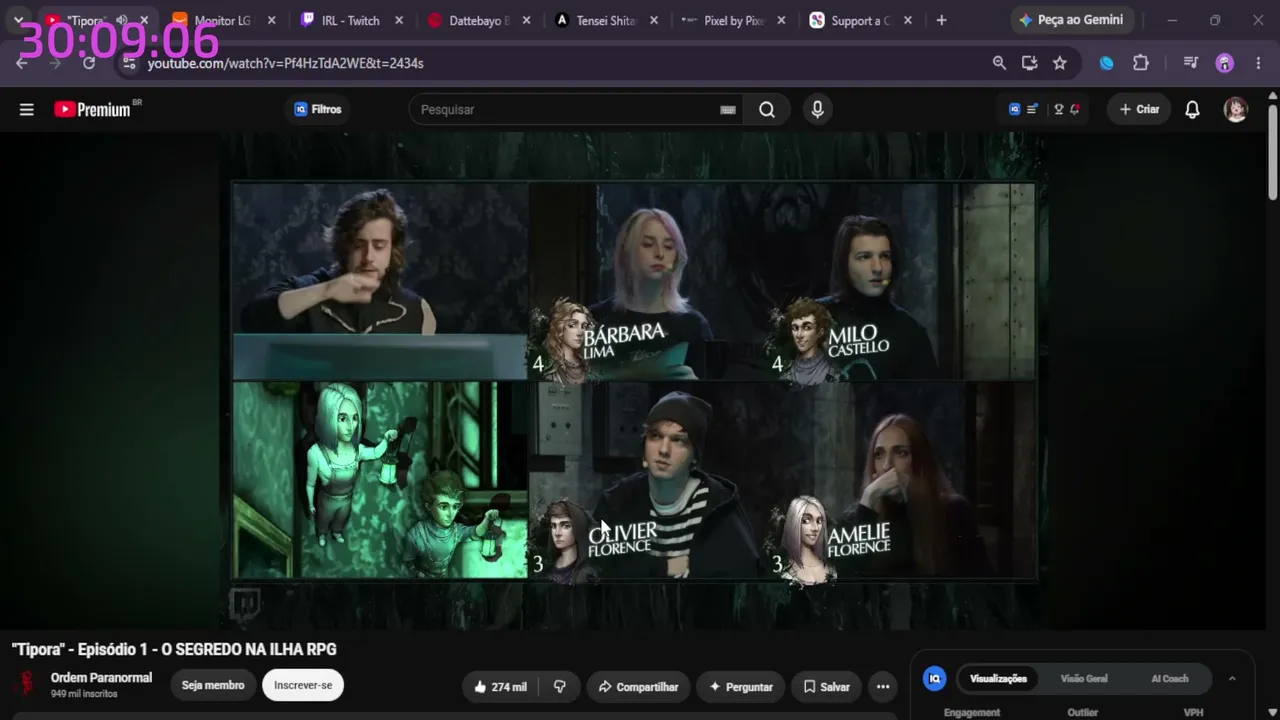1280x720 pixels.
Task: Open a new browser tab
Action: (941, 20)
